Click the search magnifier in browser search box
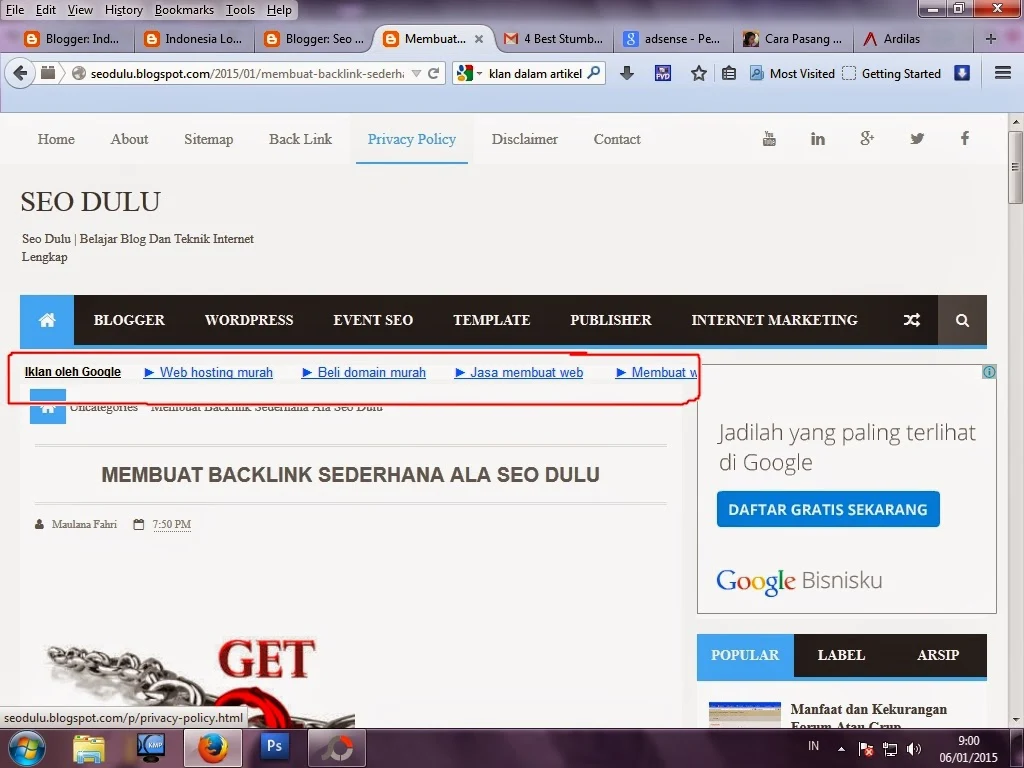Viewport: 1024px width, 768px height. [x=594, y=73]
